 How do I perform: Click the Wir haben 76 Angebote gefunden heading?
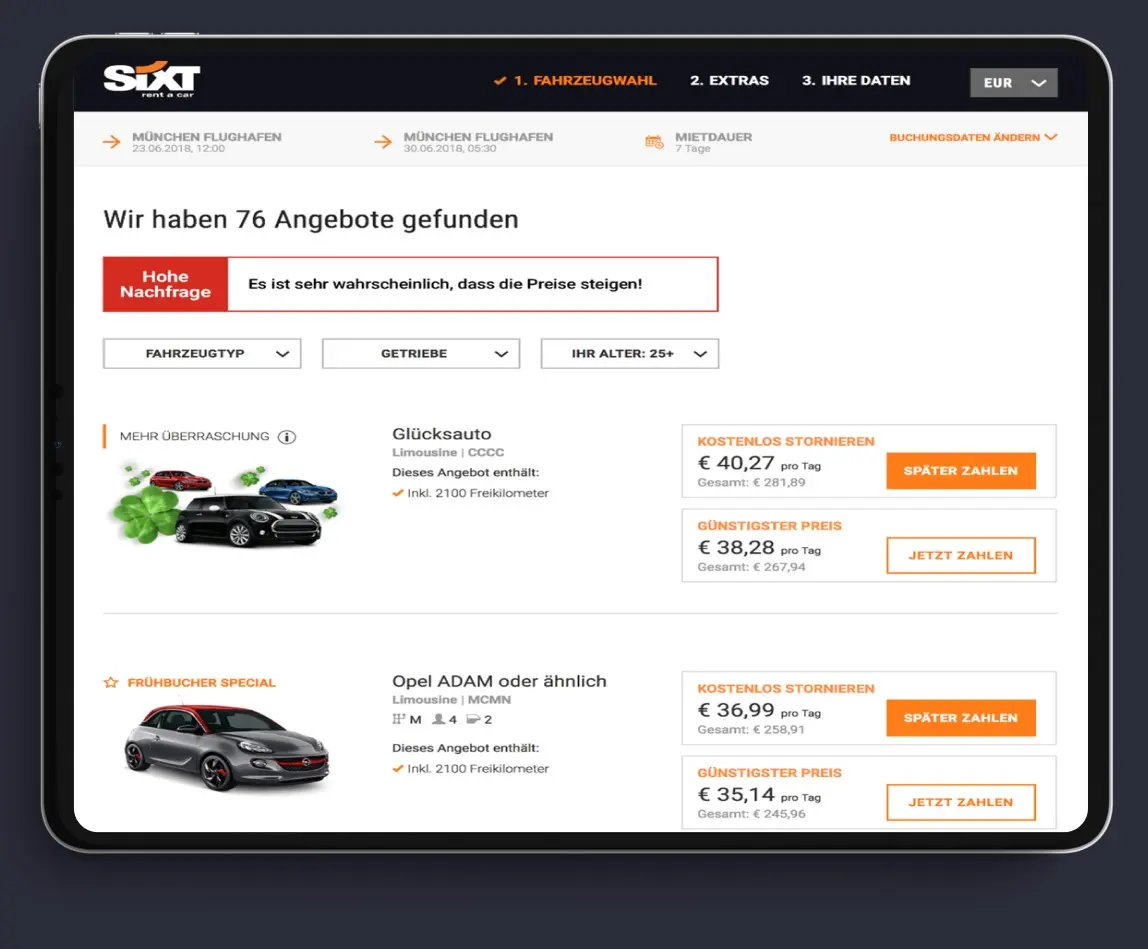click(x=311, y=219)
